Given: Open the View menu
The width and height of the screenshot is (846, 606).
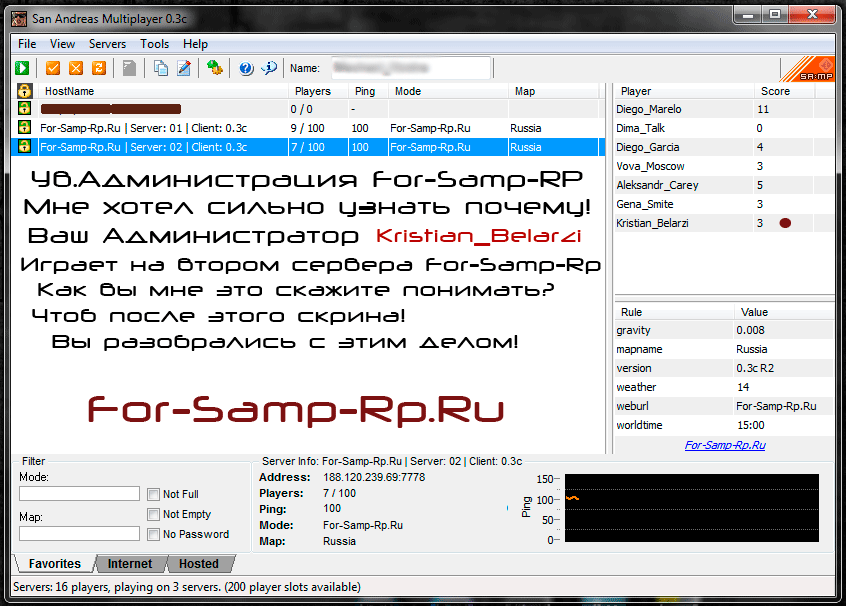Looking at the screenshot, I should 63,44.
